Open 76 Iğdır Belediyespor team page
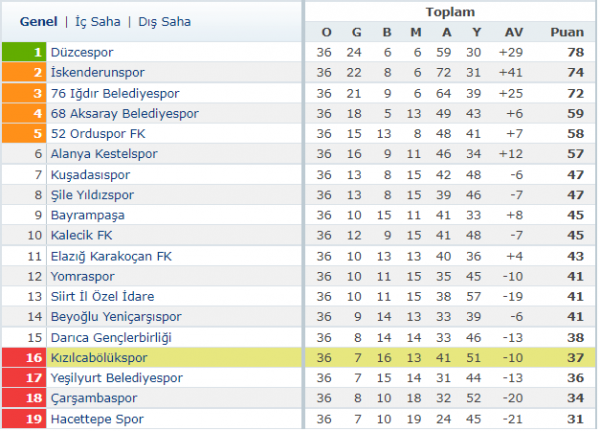The height and width of the screenshot is (431, 600). pyautogui.click(x=110, y=93)
